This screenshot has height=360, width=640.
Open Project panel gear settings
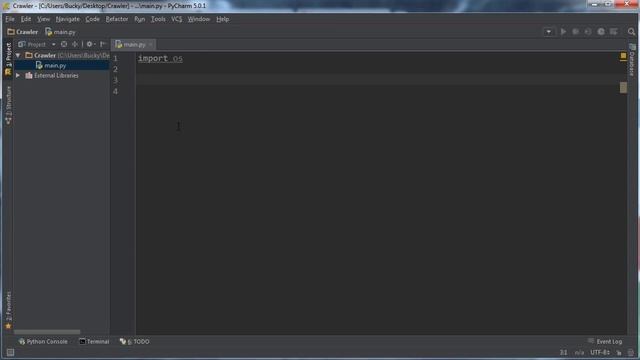tap(90, 44)
